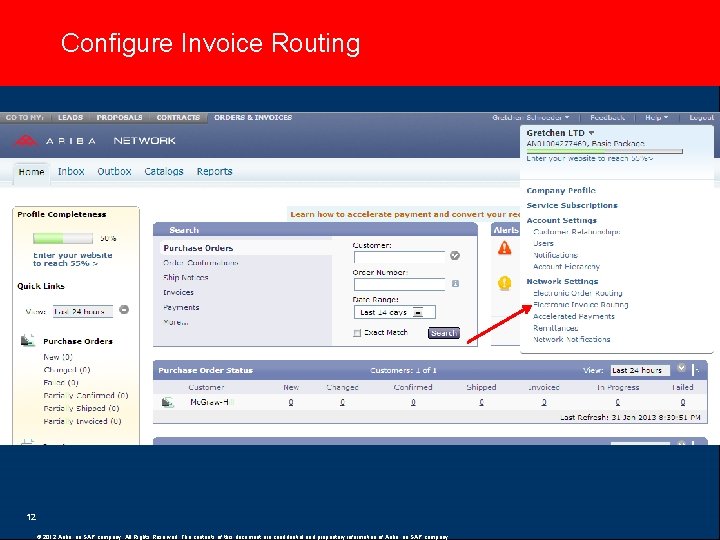Viewport: 720px width, 540px height.
Task: Click Partially Shipped (0) quick link
Action: 81,408
